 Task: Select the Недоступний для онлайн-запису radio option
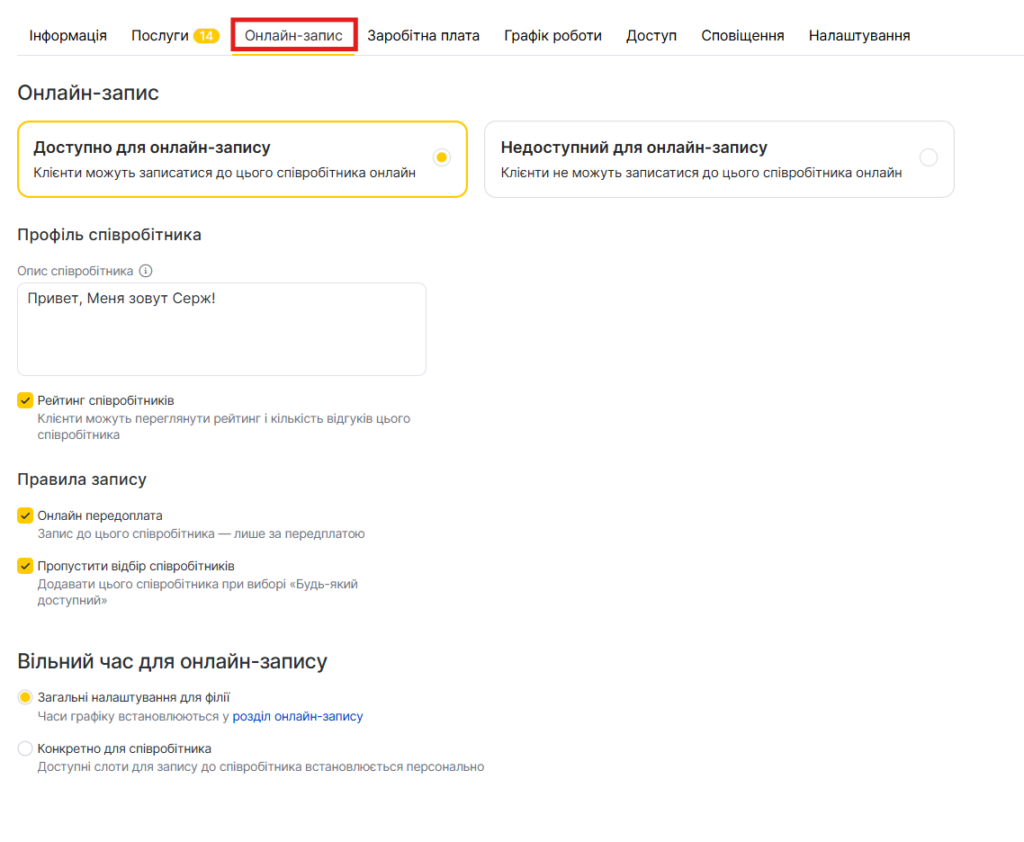point(928,157)
